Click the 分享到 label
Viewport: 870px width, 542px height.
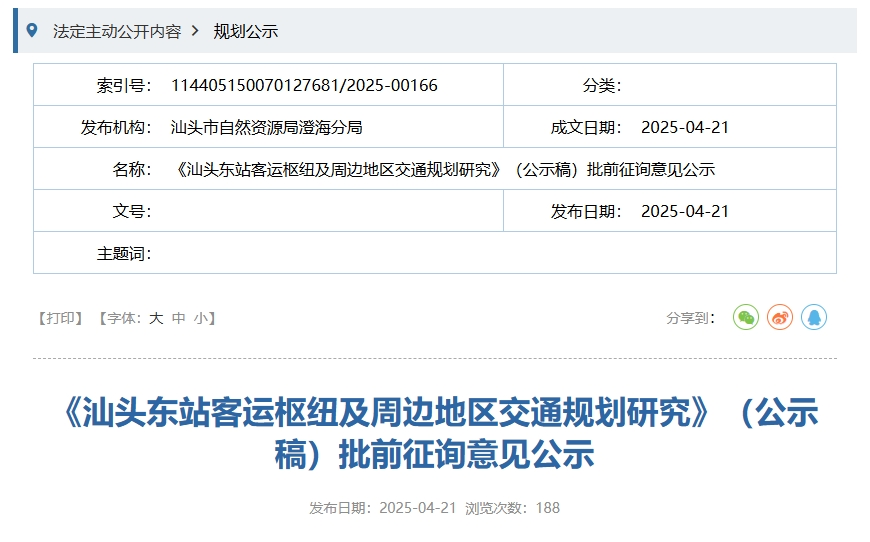coord(690,318)
